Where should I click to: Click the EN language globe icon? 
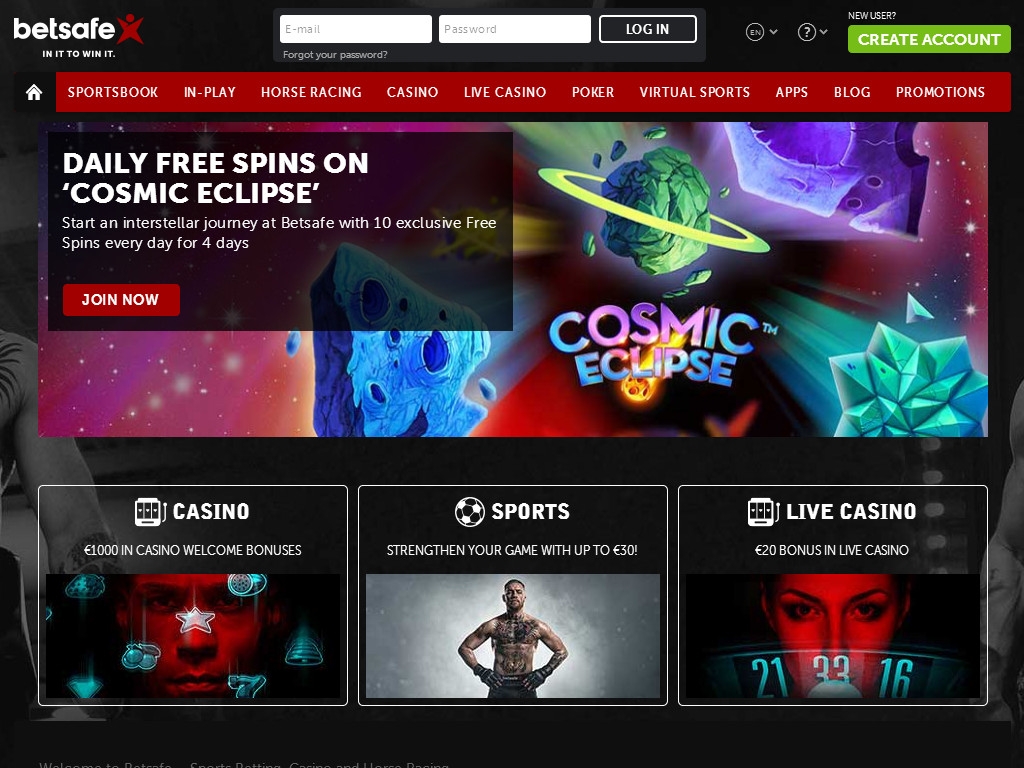click(x=754, y=31)
